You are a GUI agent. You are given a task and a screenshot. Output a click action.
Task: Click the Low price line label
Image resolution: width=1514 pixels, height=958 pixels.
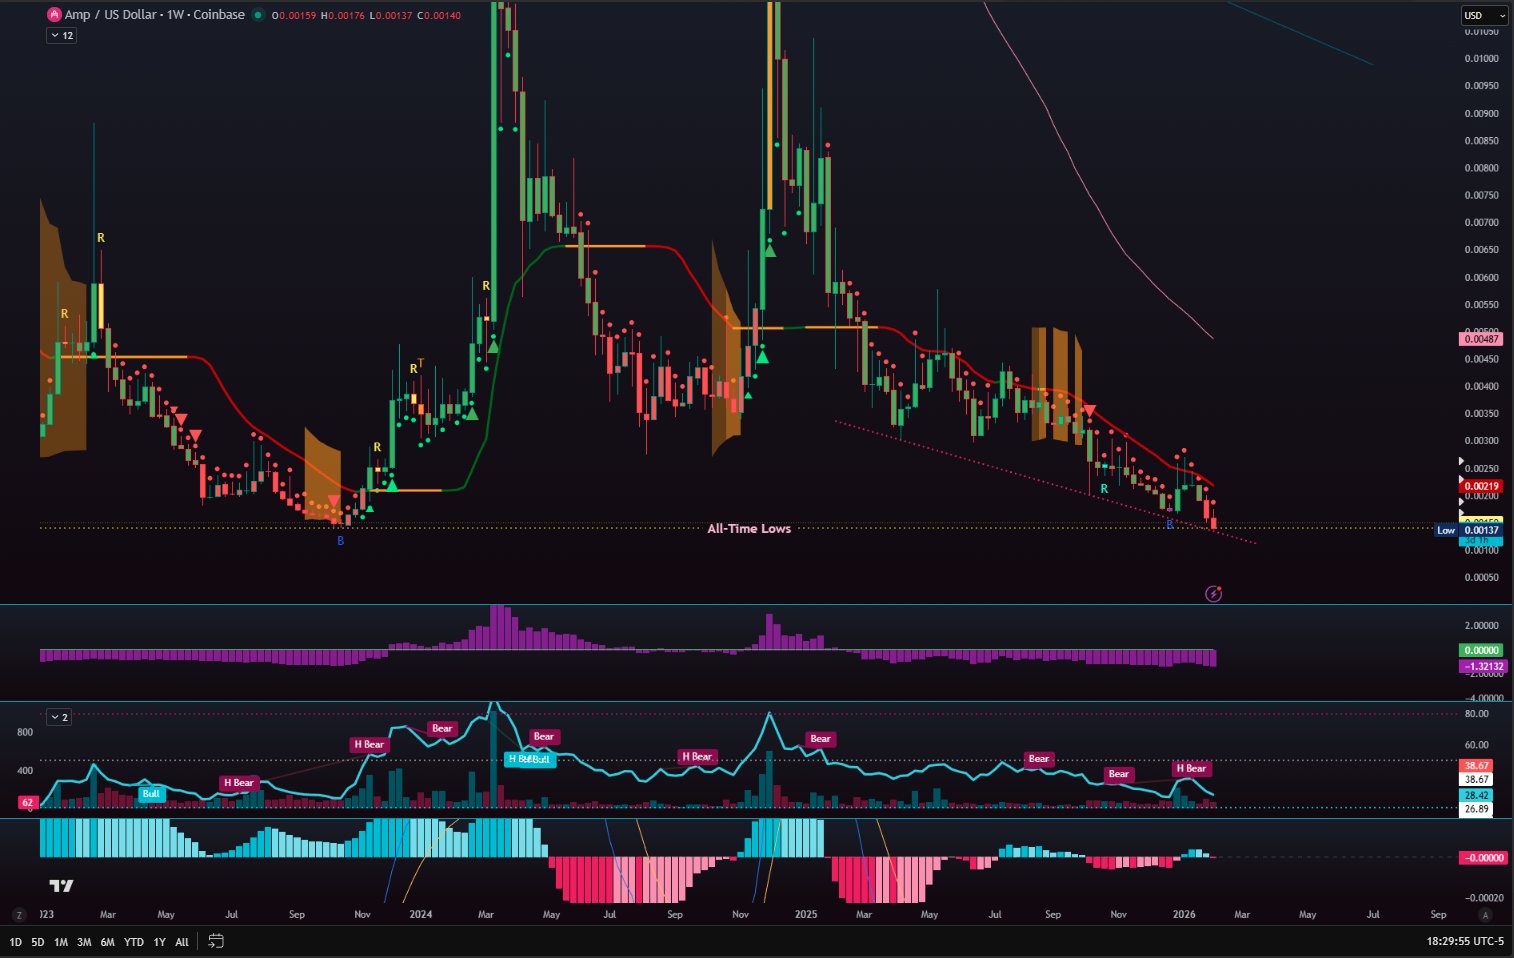[x=1446, y=530]
